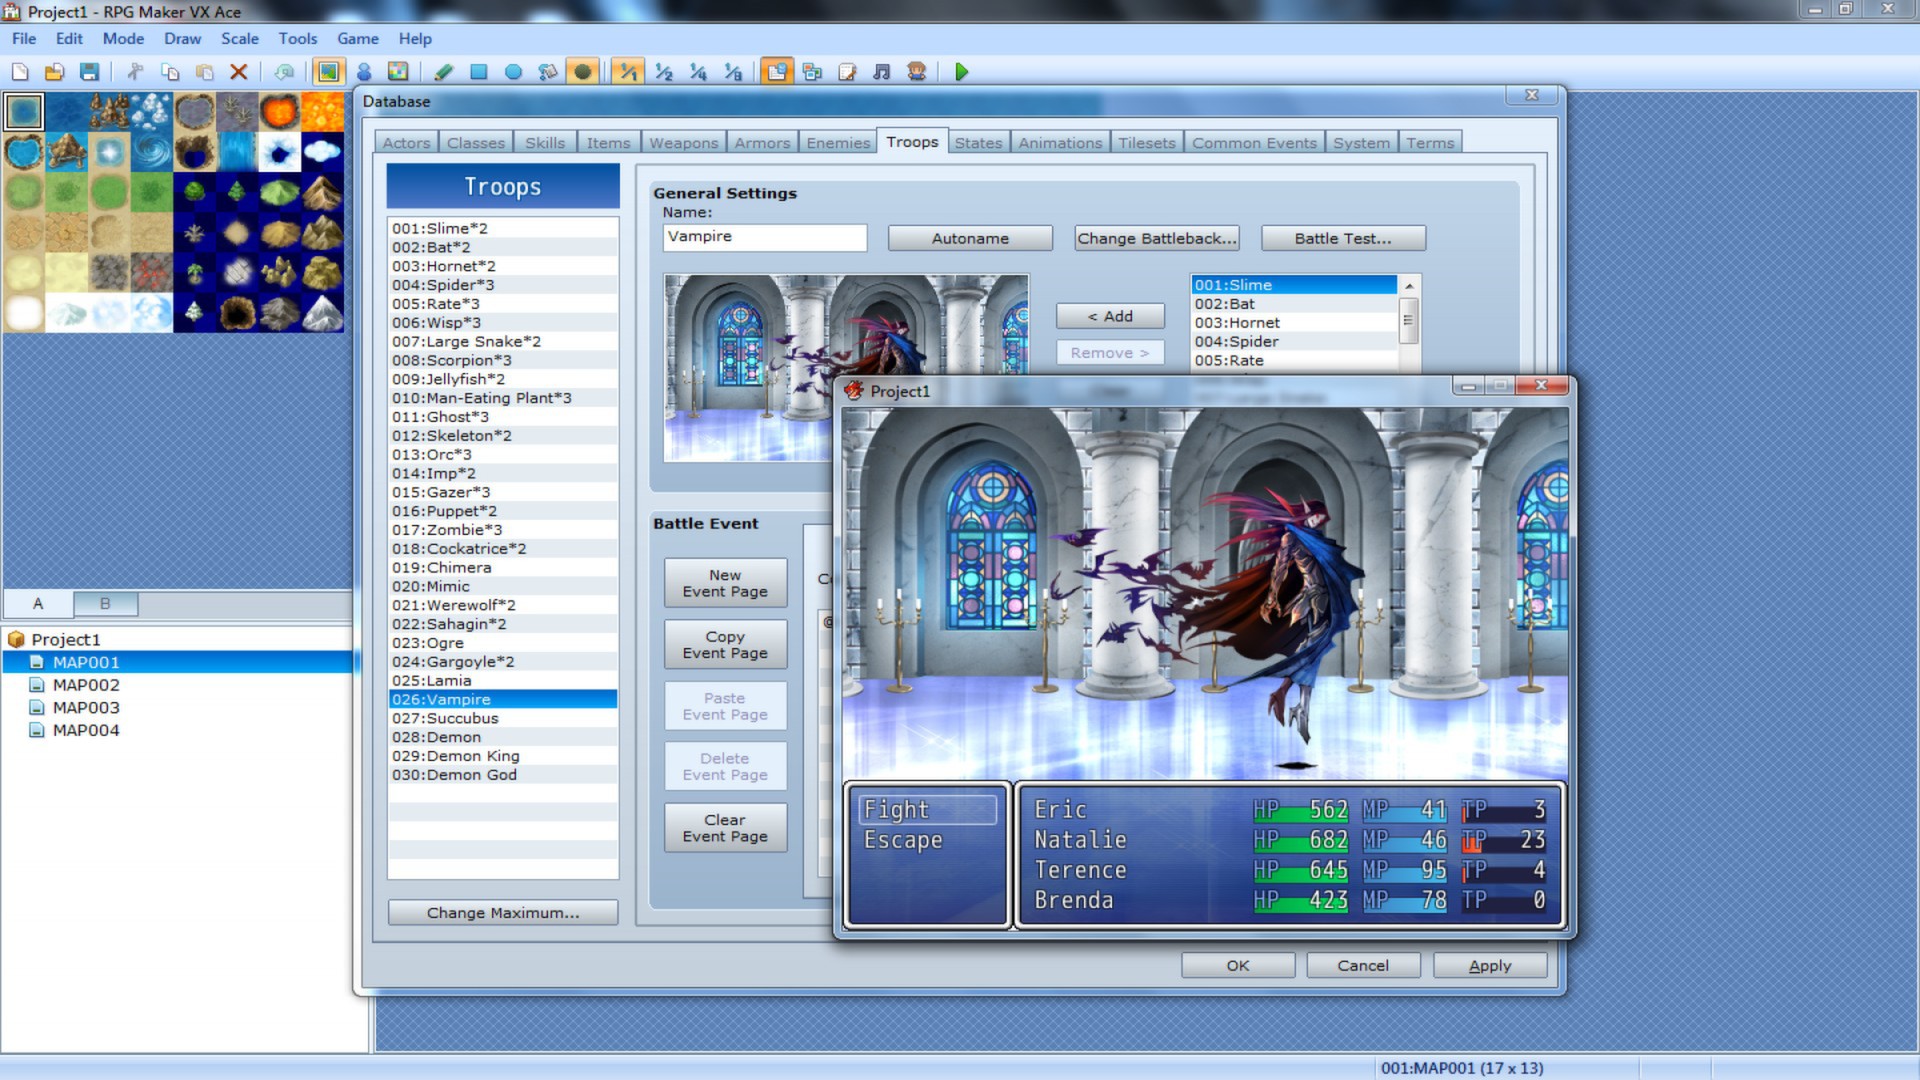The height and width of the screenshot is (1080, 1920).
Task: Click the Change Battleback button
Action: [x=1155, y=239]
